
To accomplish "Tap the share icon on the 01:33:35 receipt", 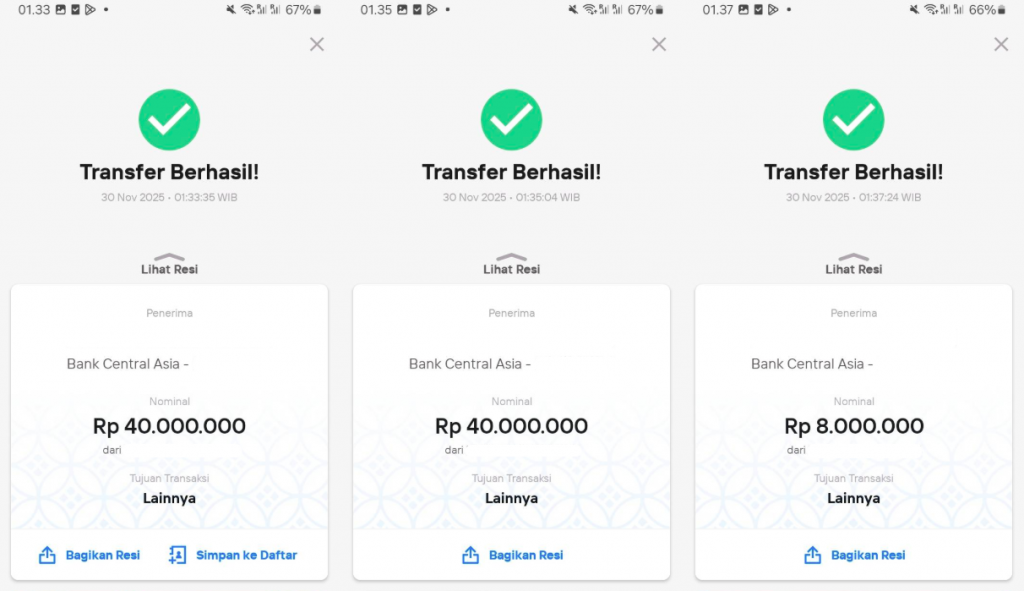I will point(47,555).
